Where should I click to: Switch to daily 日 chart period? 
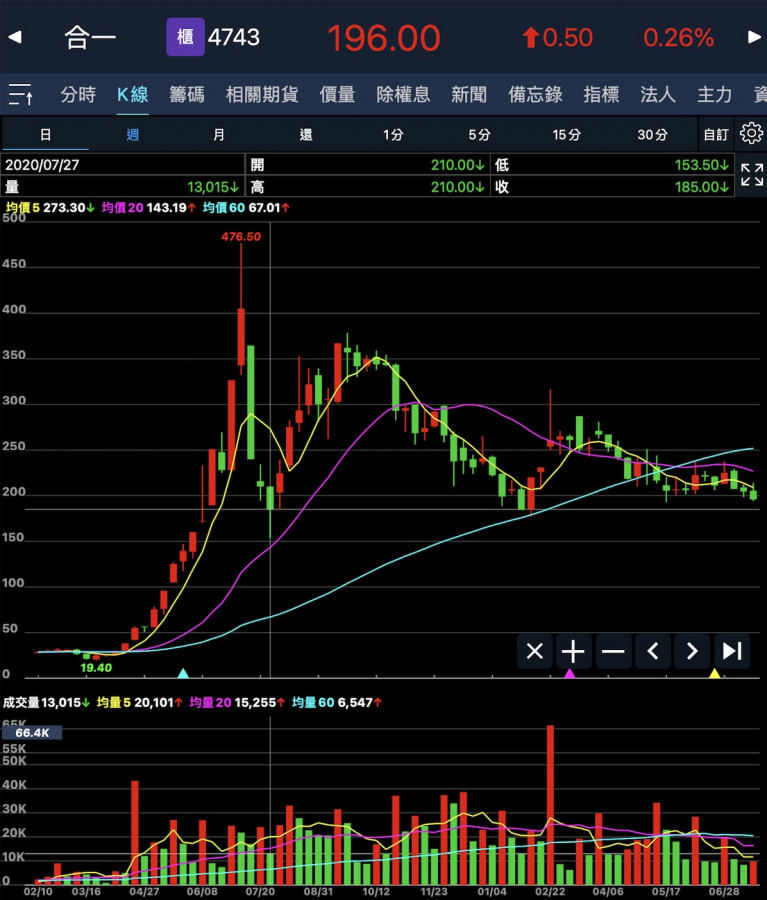(45, 134)
